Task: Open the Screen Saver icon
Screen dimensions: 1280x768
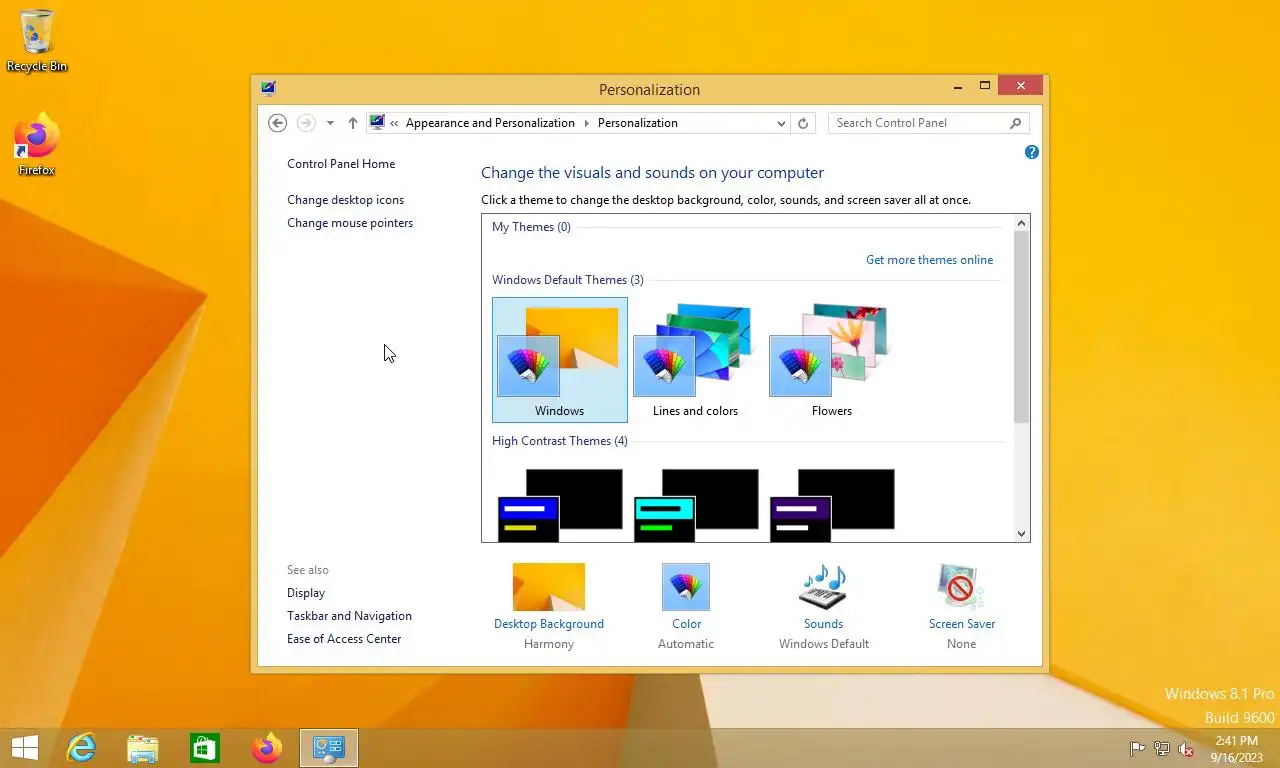Action: pyautogui.click(x=961, y=587)
